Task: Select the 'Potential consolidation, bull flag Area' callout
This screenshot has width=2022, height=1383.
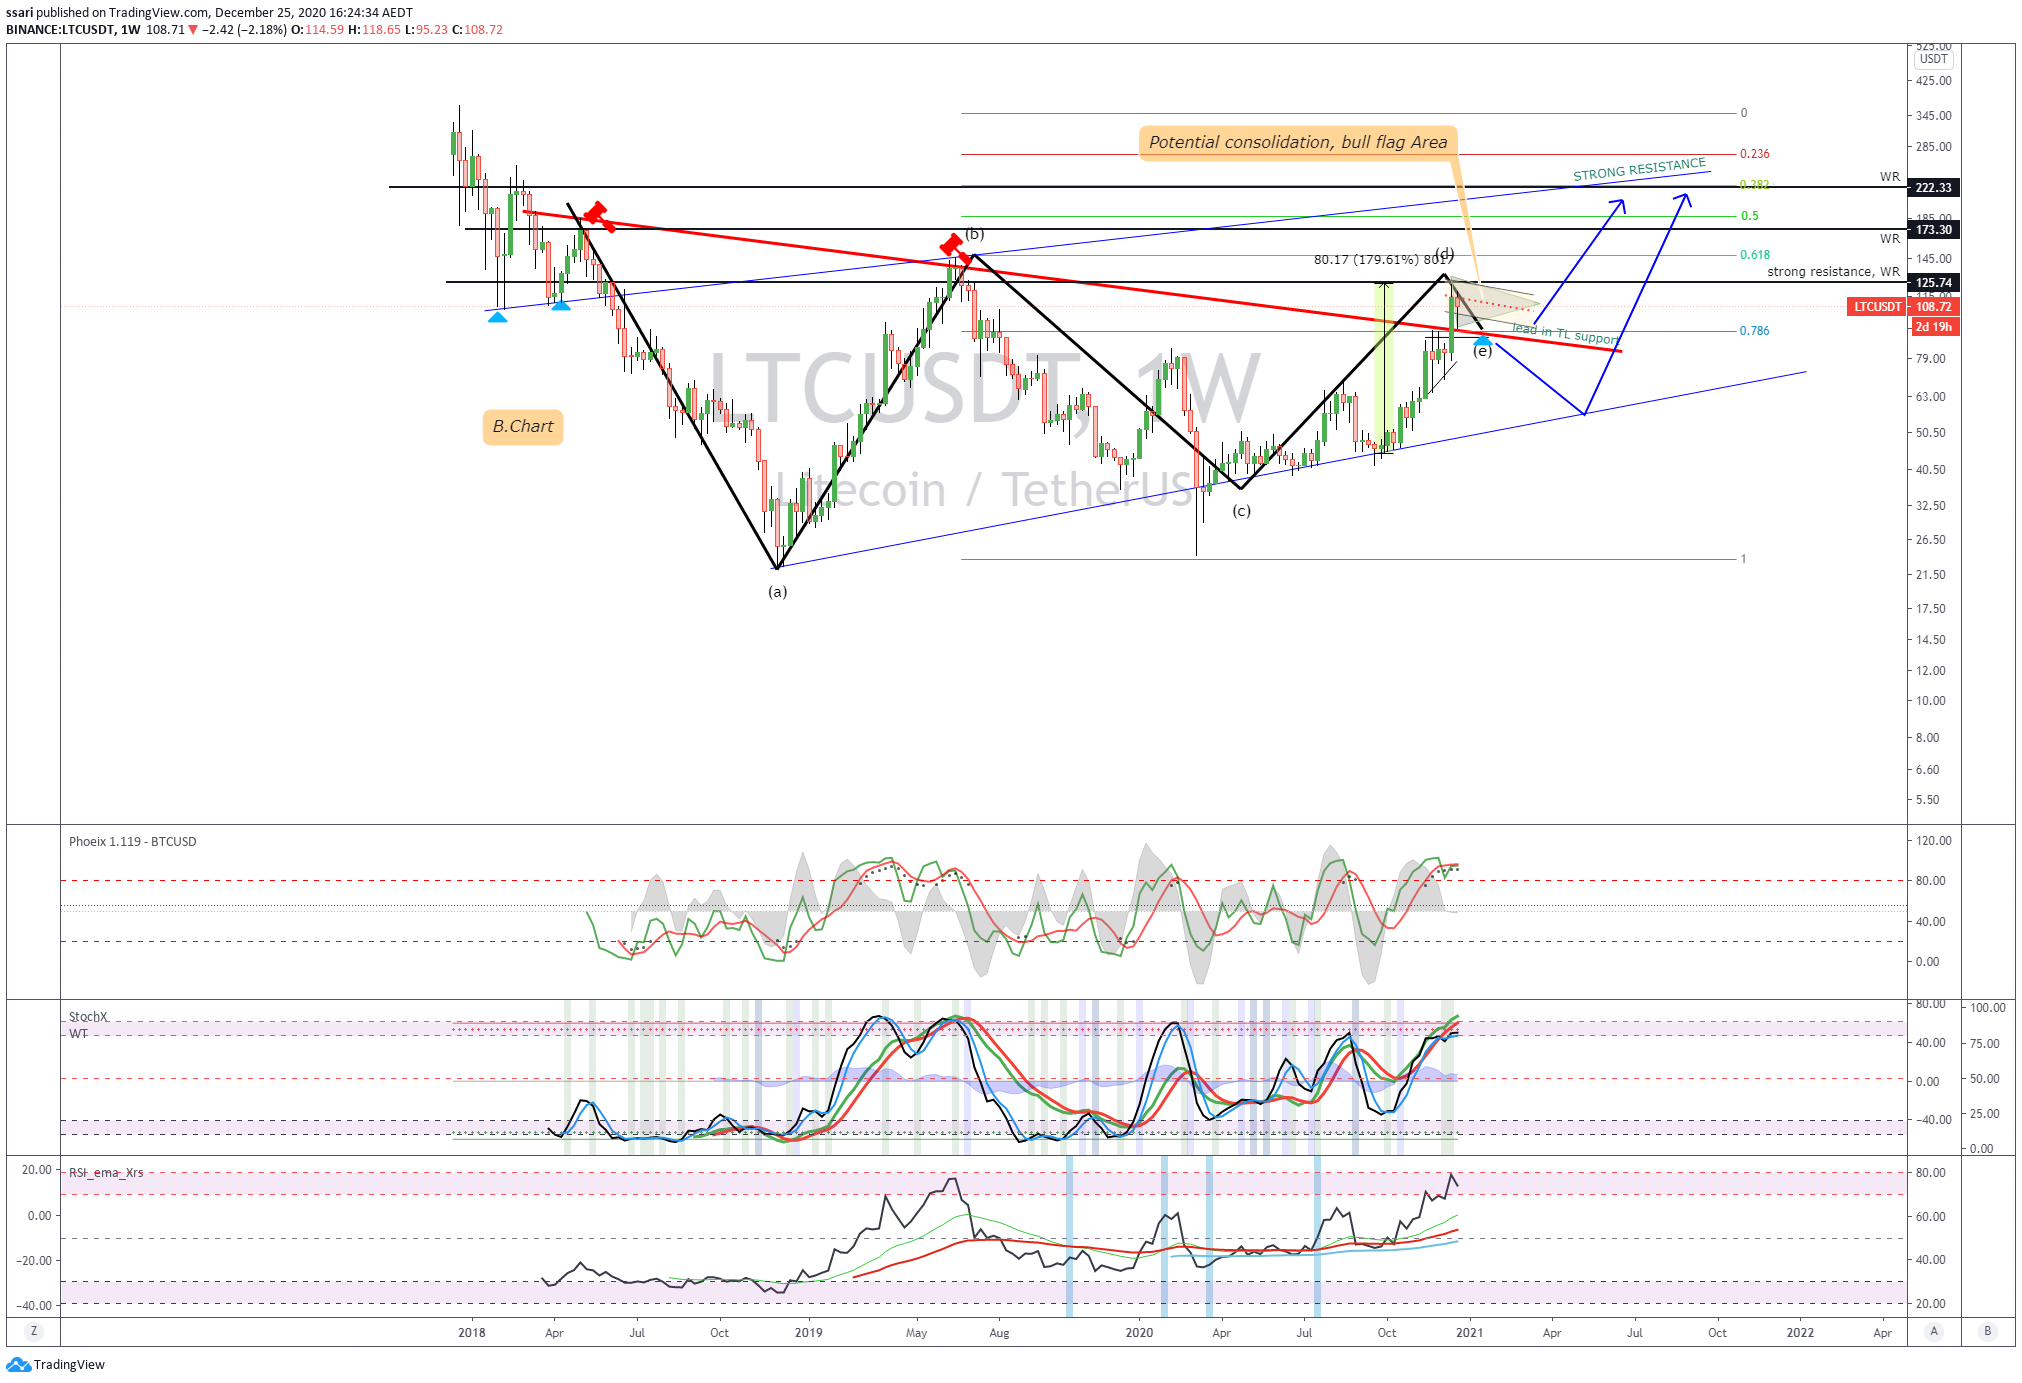Action: pos(1298,142)
